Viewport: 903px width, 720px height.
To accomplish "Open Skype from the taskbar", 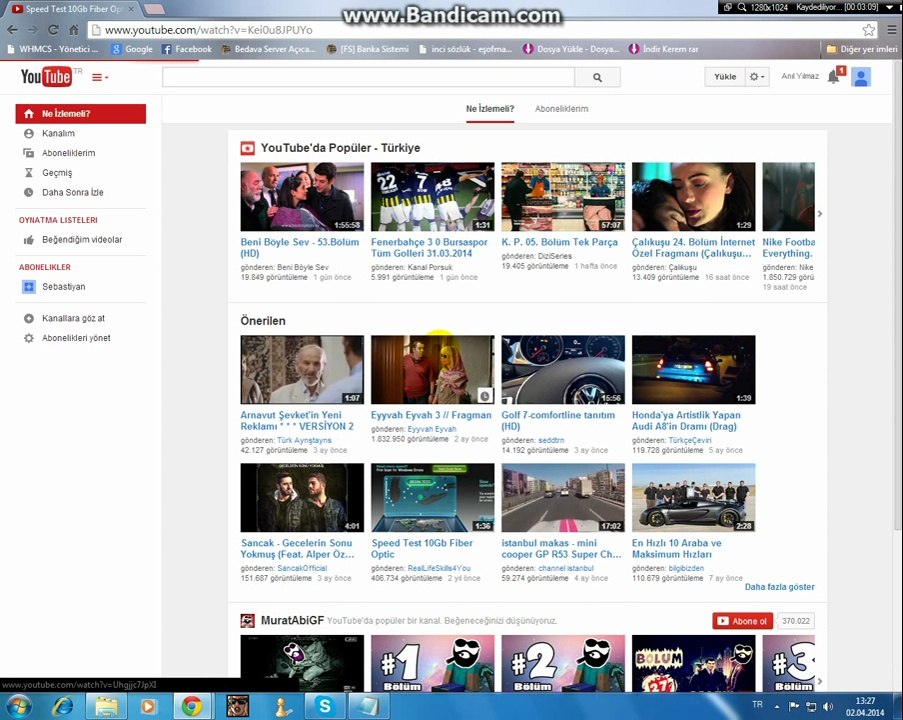I will click(x=324, y=706).
